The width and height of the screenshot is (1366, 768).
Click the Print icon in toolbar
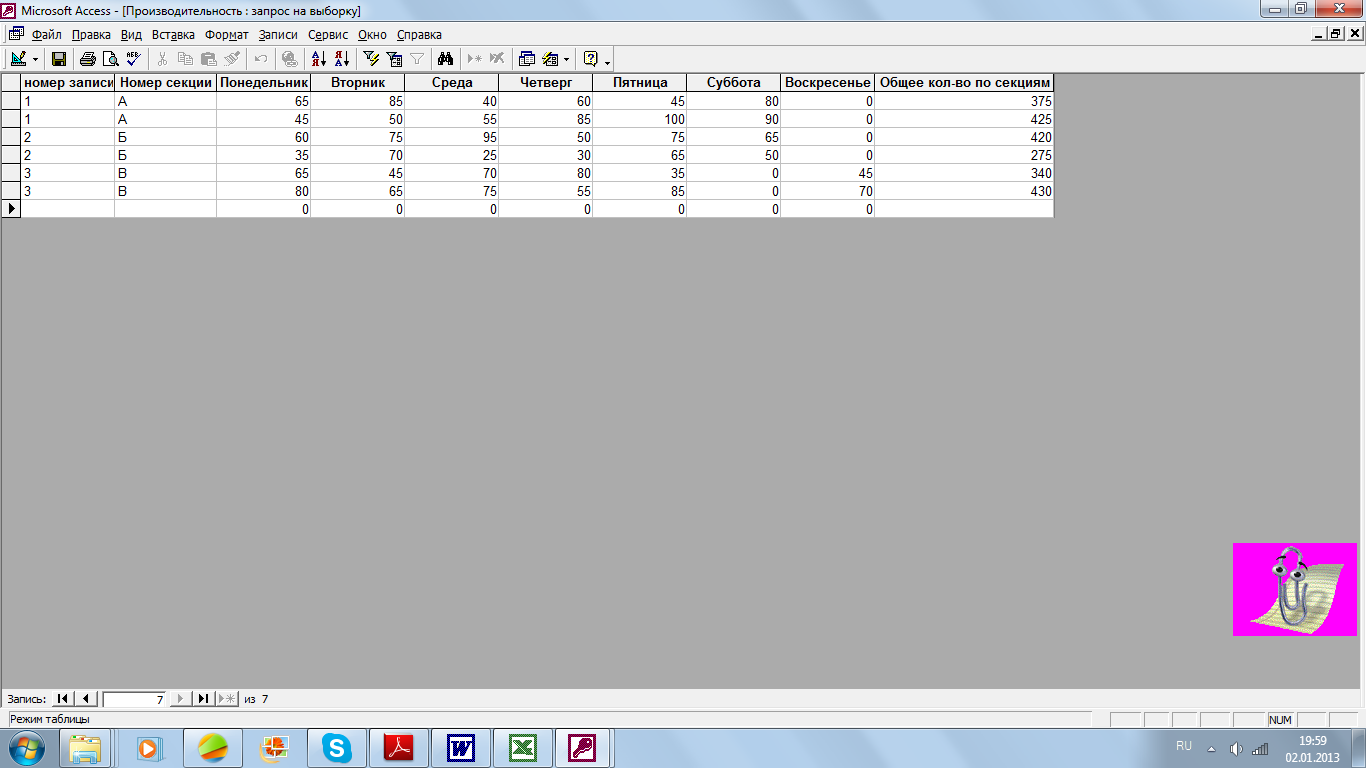pyautogui.click(x=88, y=59)
